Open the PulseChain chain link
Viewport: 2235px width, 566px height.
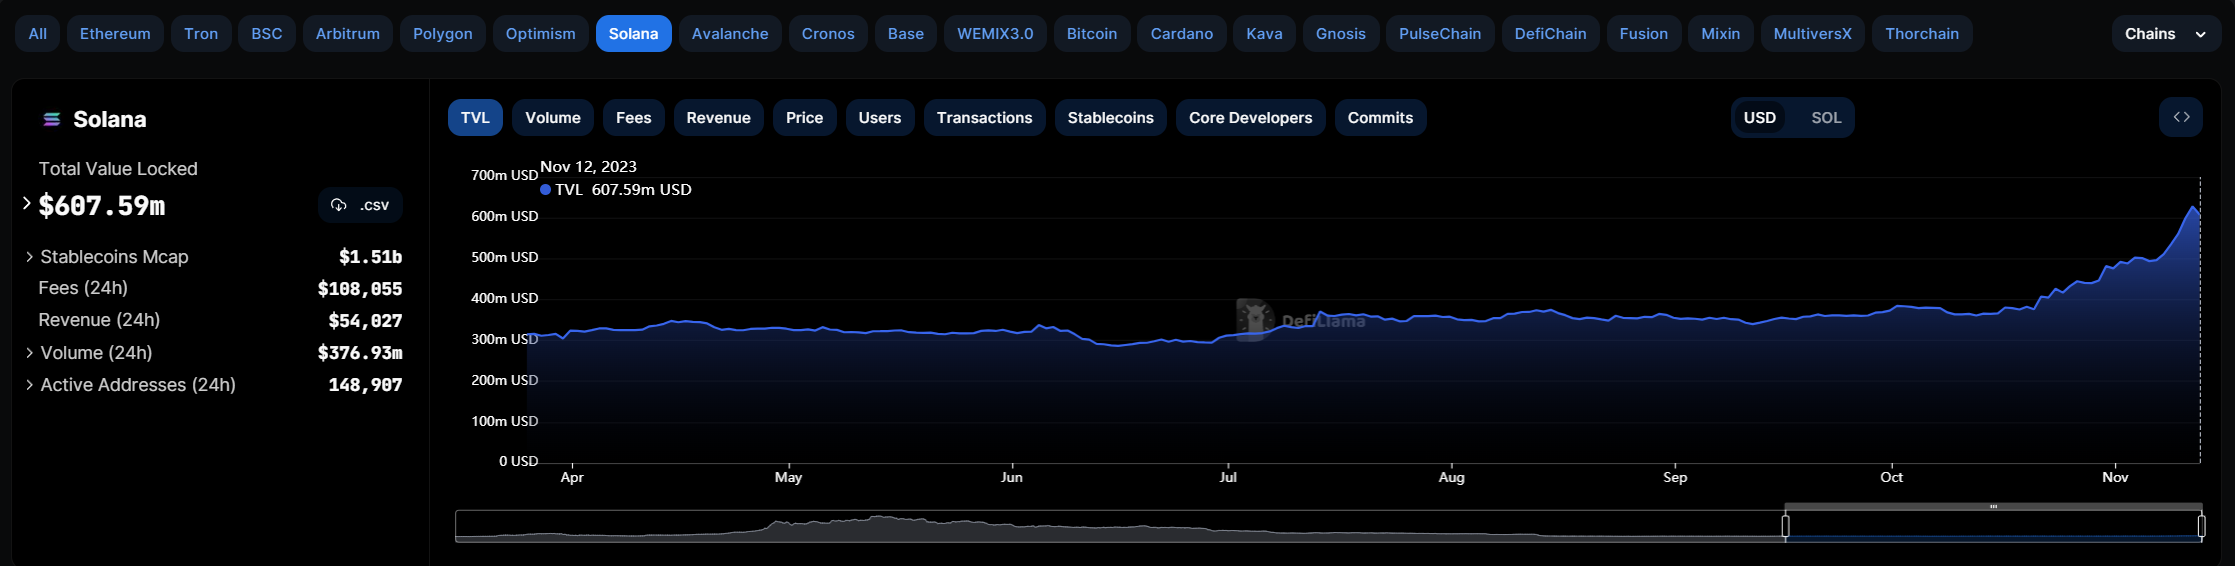click(x=1440, y=33)
